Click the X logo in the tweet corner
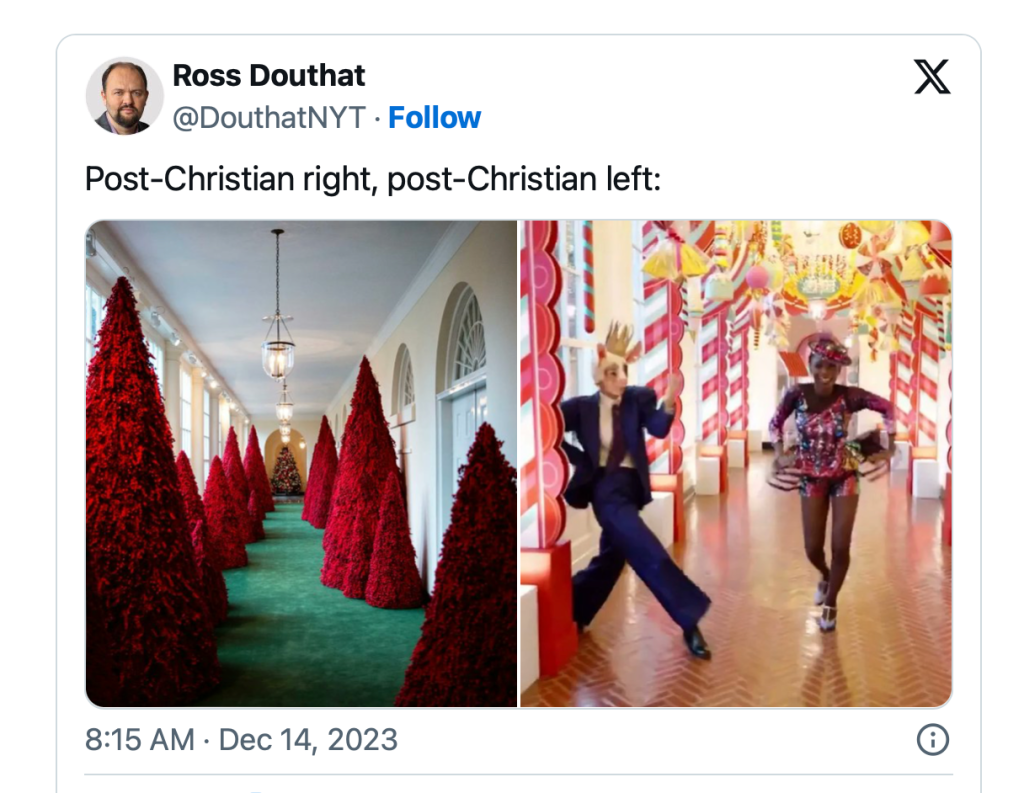The width and height of the screenshot is (1024, 793). click(x=931, y=77)
